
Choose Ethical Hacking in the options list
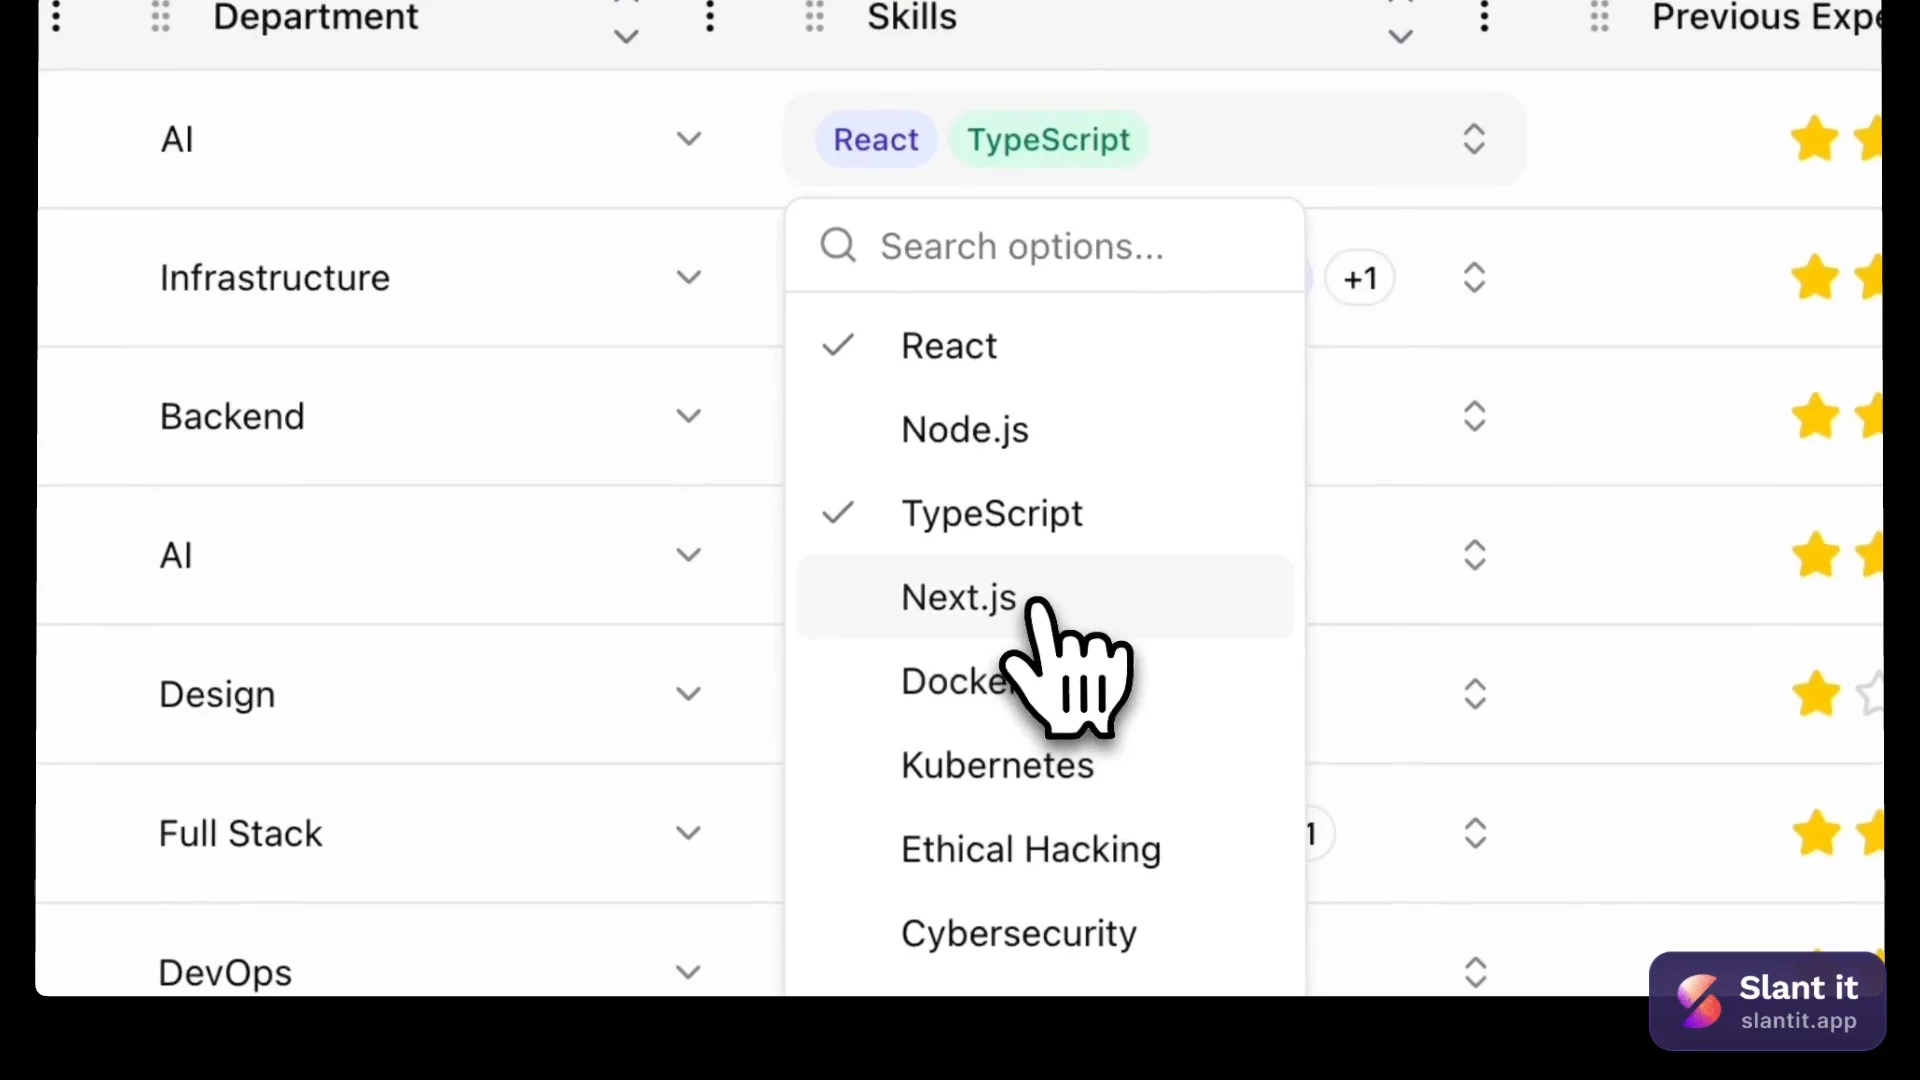click(x=1030, y=850)
